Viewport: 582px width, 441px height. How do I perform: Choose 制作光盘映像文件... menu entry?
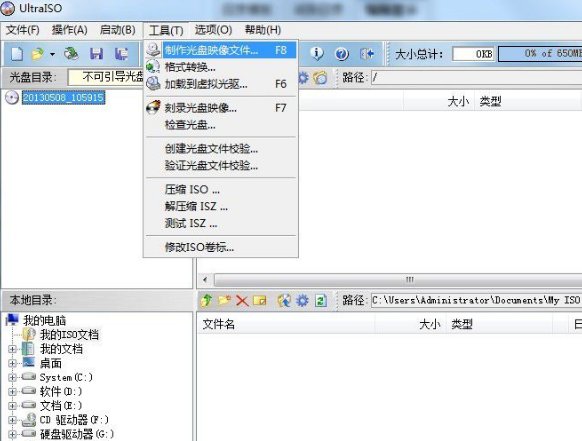point(220,50)
